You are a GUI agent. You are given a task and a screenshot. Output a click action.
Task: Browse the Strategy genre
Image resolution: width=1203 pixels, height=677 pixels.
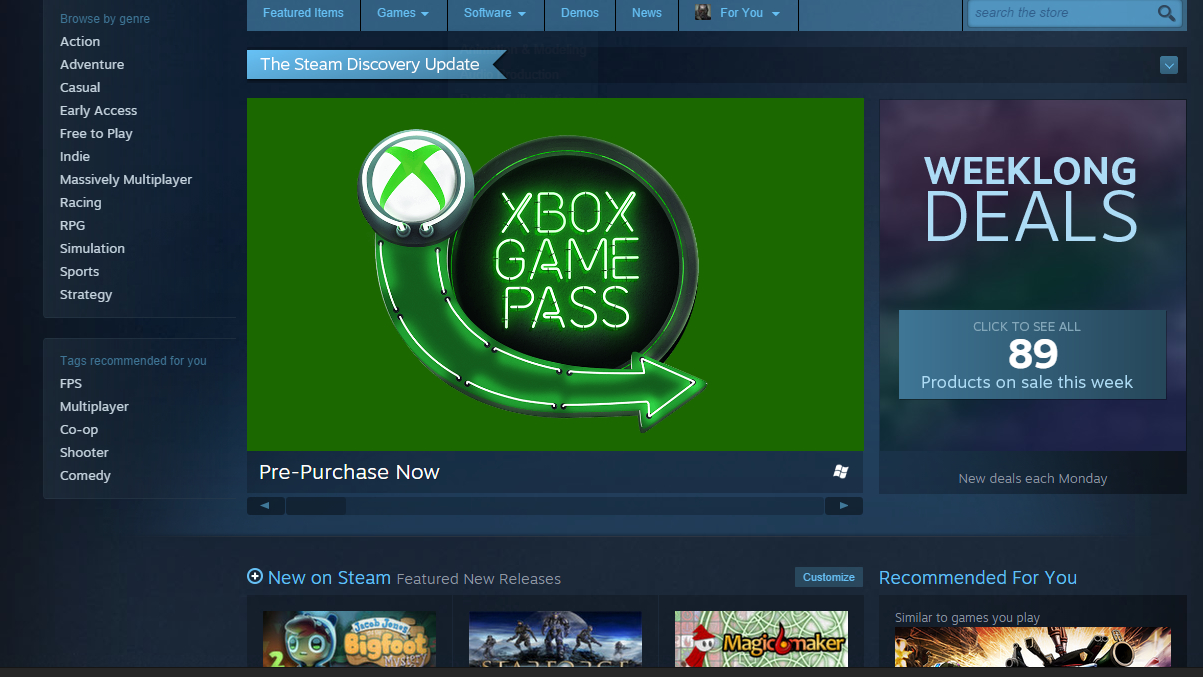pyautogui.click(x=86, y=294)
